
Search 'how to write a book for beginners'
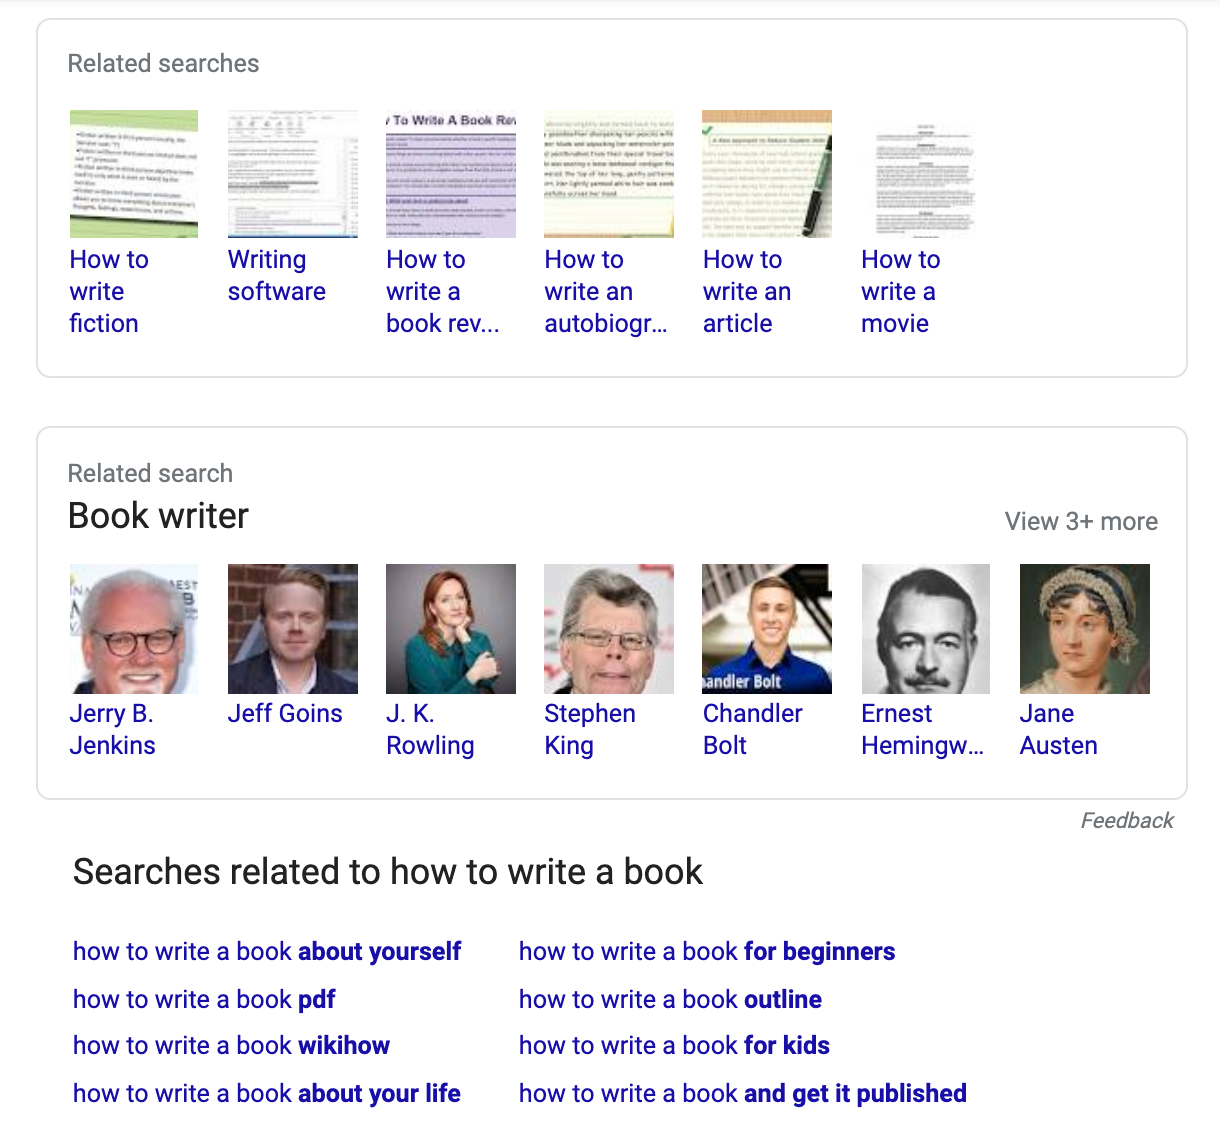(x=707, y=951)
